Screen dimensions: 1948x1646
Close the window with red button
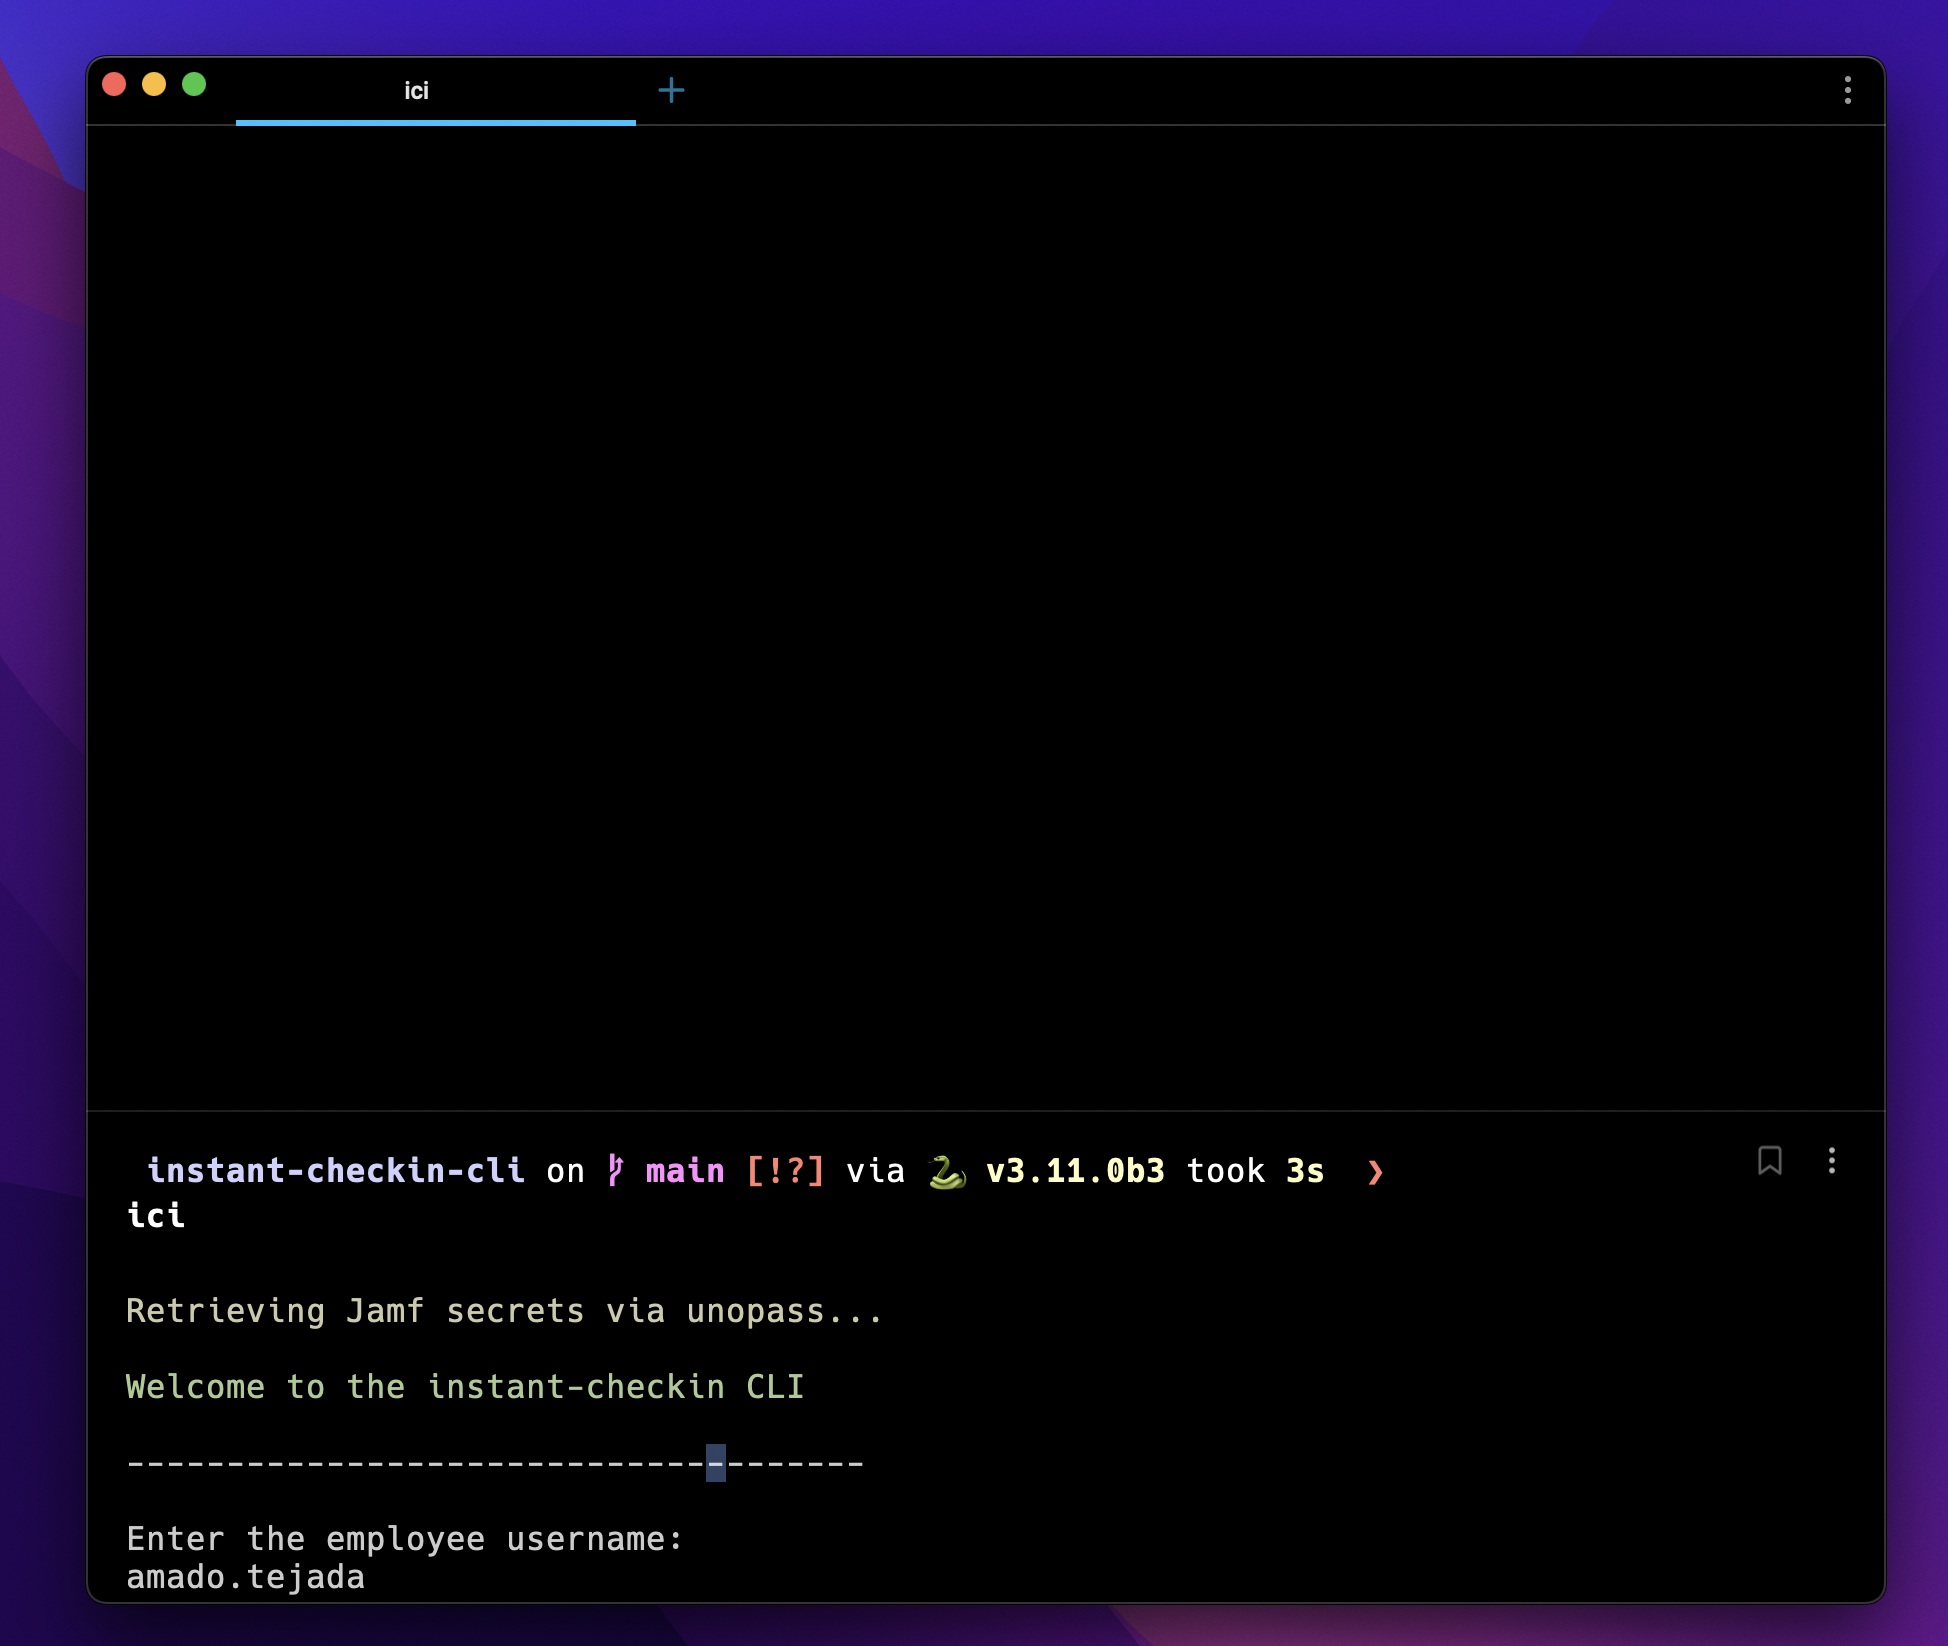pyautogui.click(x=114, y=85)
